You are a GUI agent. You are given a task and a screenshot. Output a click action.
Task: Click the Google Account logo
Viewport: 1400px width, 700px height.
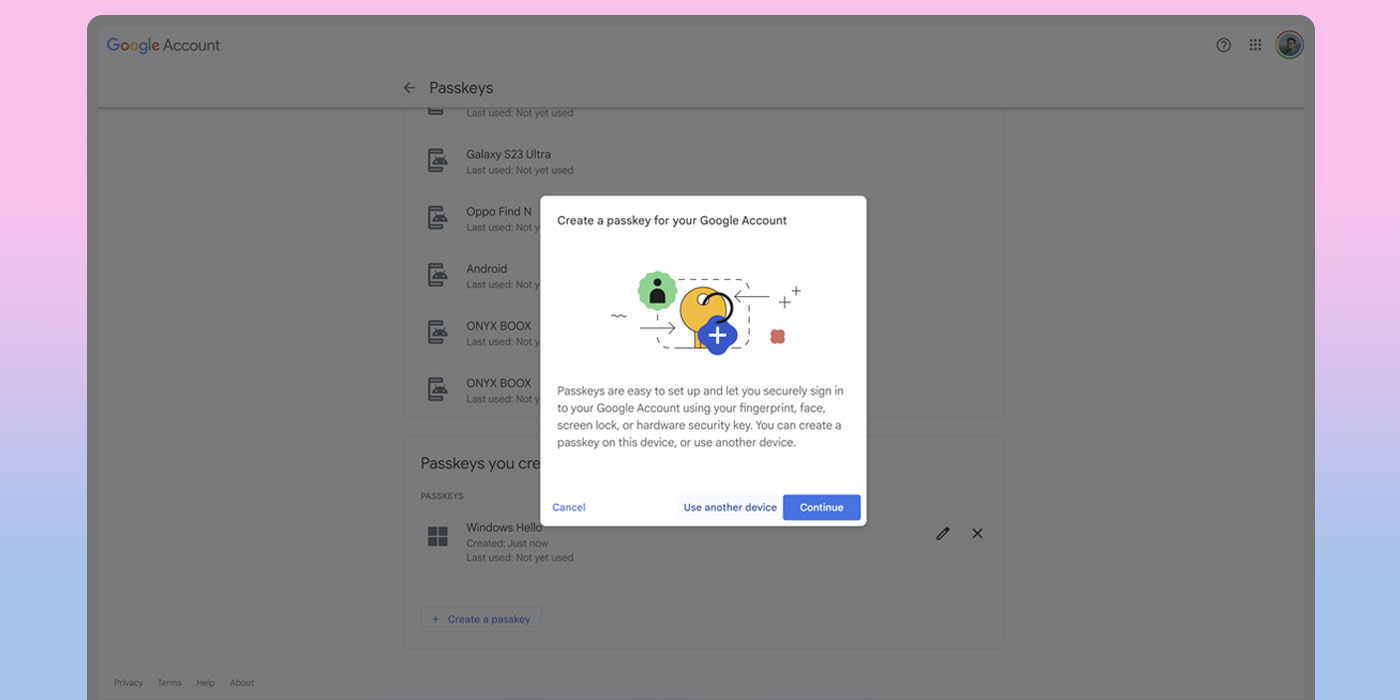click(x=163, y=44)
